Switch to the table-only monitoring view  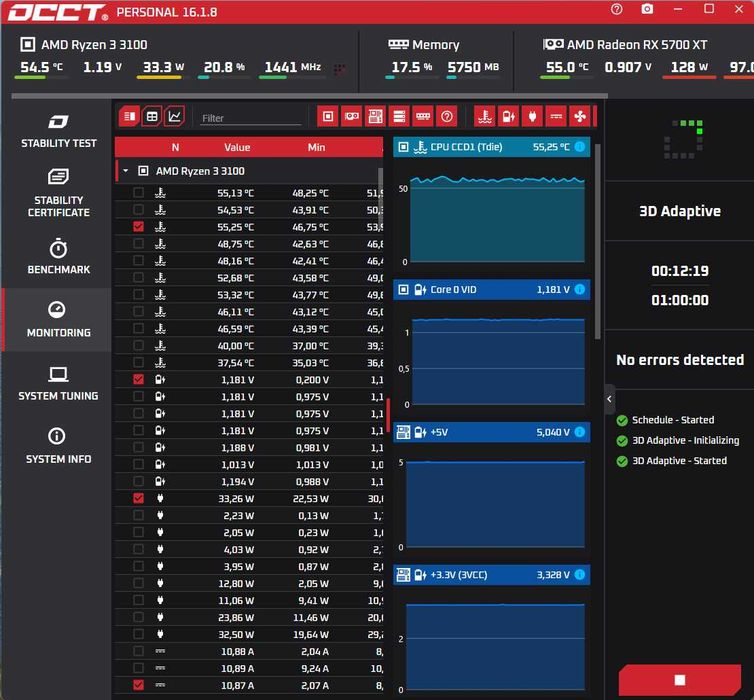tap(129, 116)
